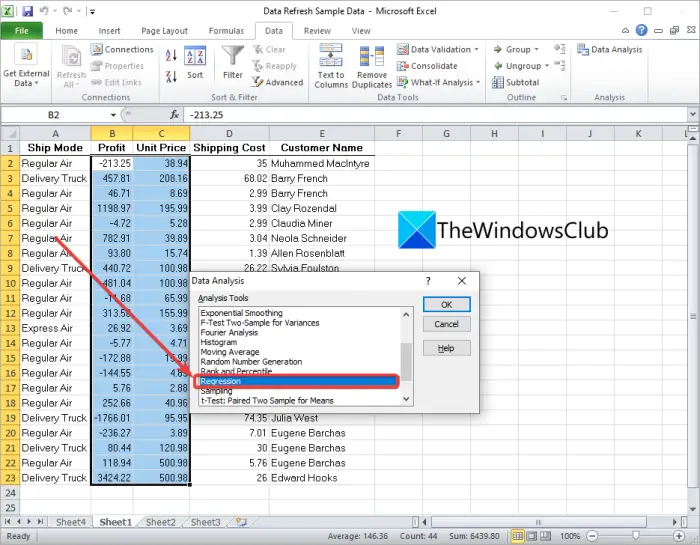
Task: Click the 100% zoom level
Action: [570, 536]
